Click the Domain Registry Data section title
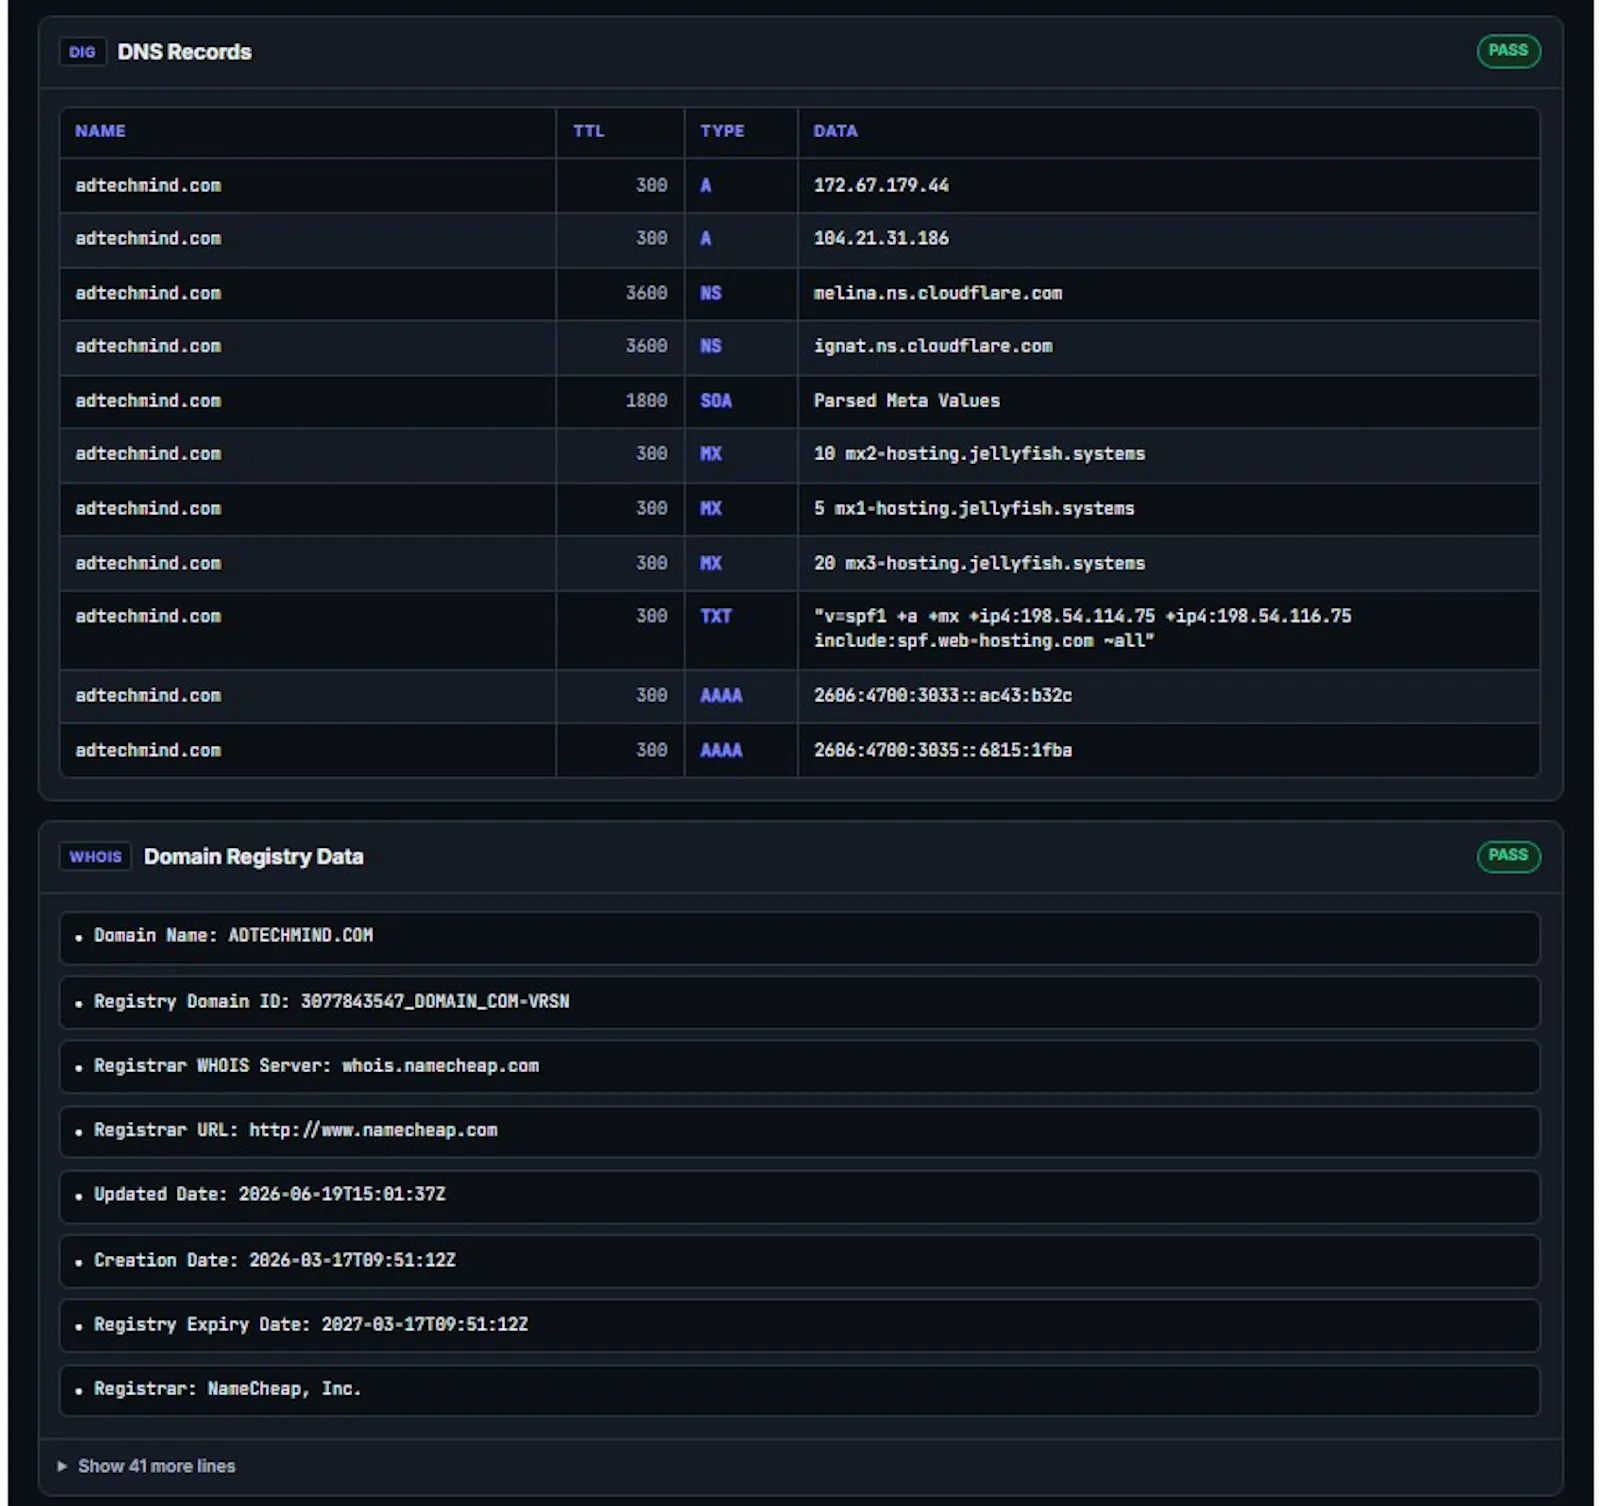 [x=253, y=857]
